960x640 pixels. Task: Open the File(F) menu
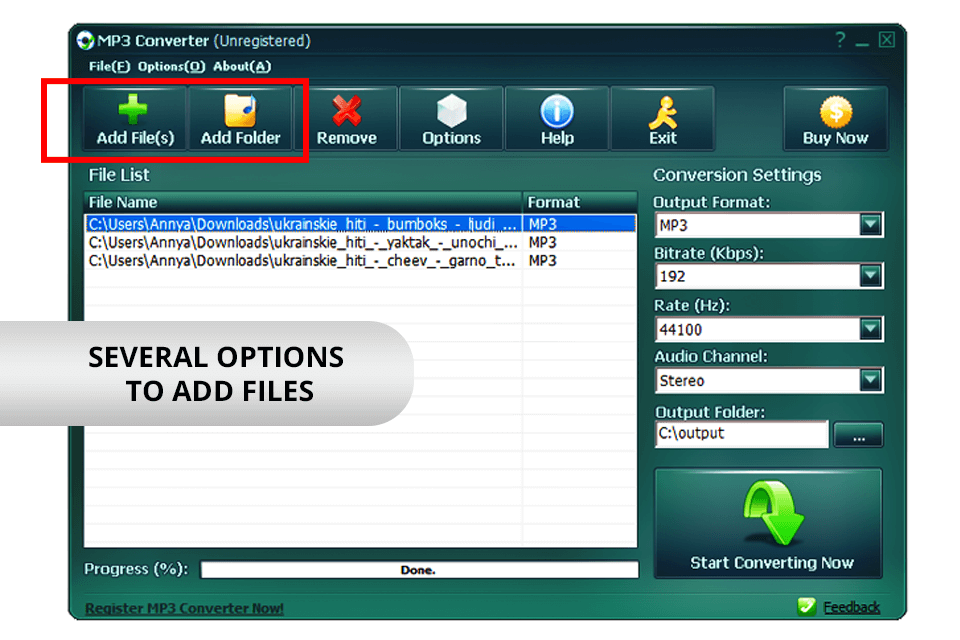coord(109,66)
